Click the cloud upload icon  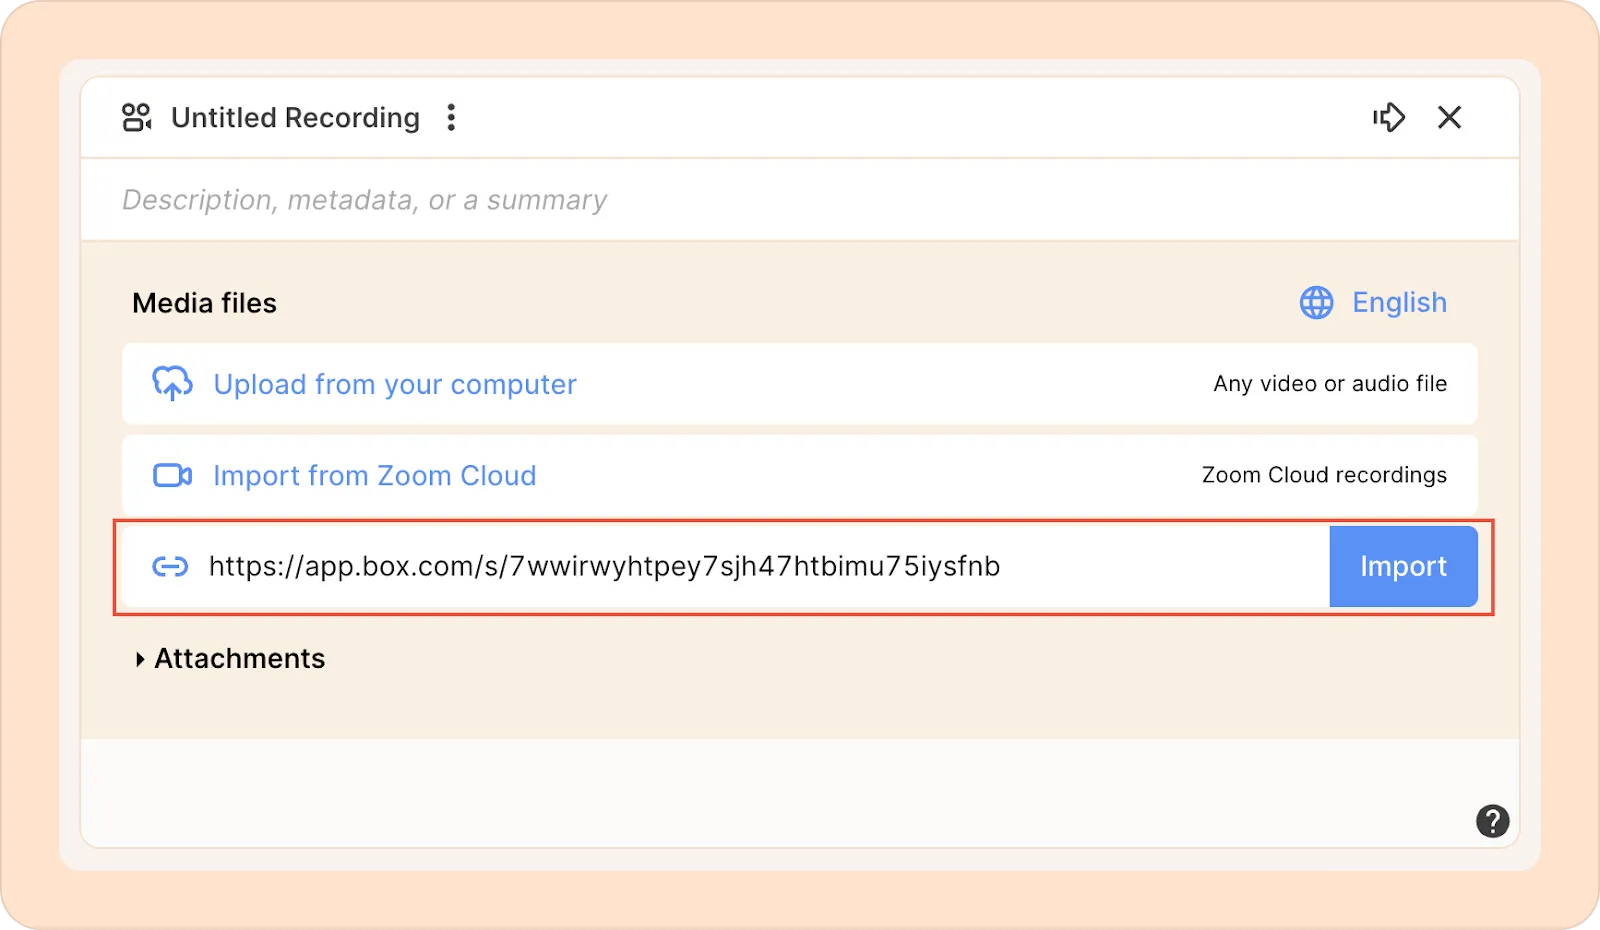click(x=172, y=384)
